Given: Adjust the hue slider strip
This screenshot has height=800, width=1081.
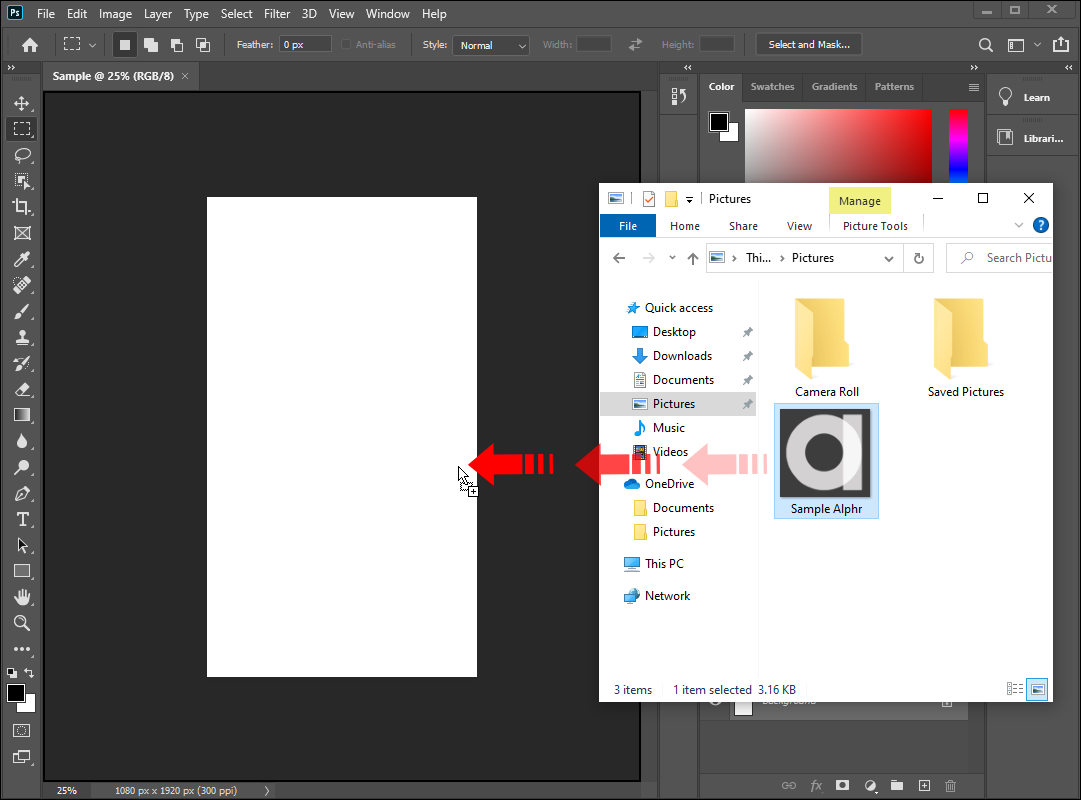Looking at the screenshot, I should (958, 146).
